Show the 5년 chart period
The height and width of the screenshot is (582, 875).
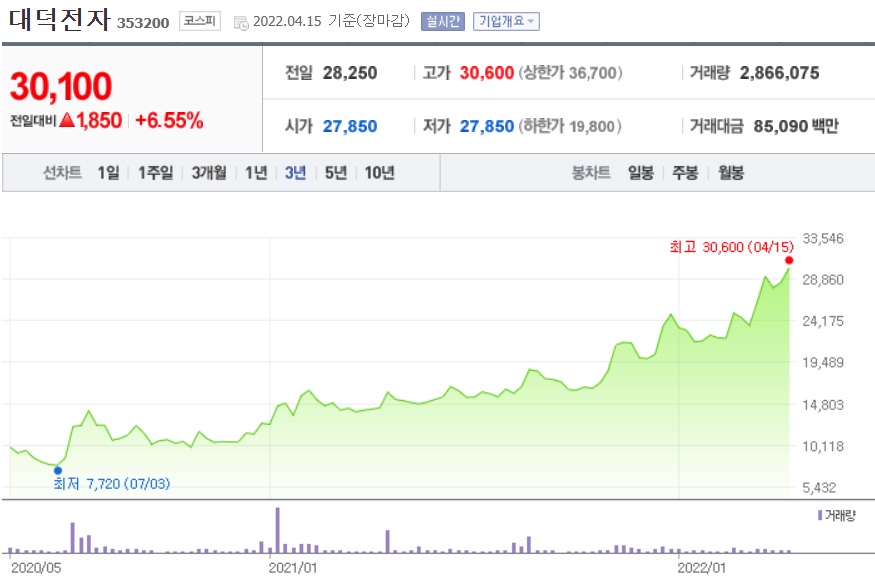(335, 172)
